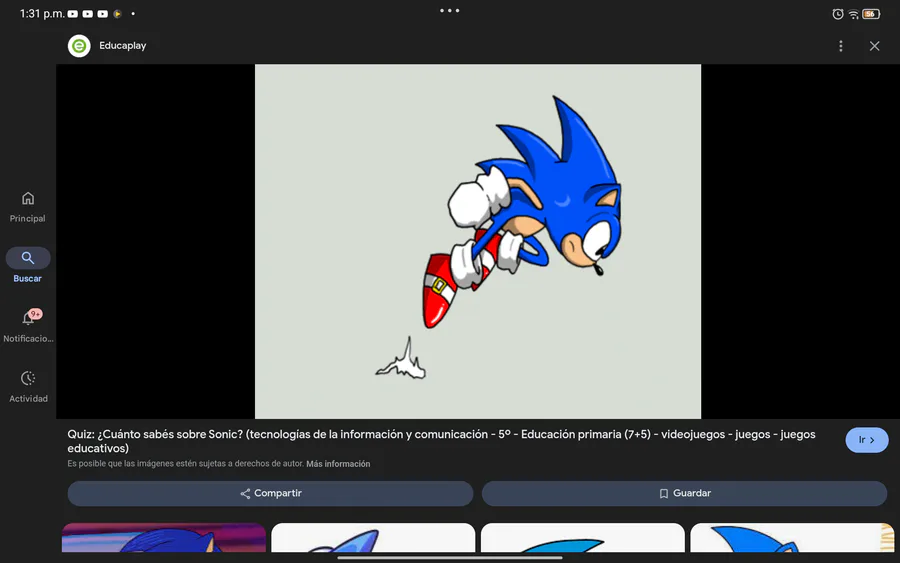Tap the alarm clock status icon
The width and height of the screenshot is (900, 563).
(x=837, y=14)
